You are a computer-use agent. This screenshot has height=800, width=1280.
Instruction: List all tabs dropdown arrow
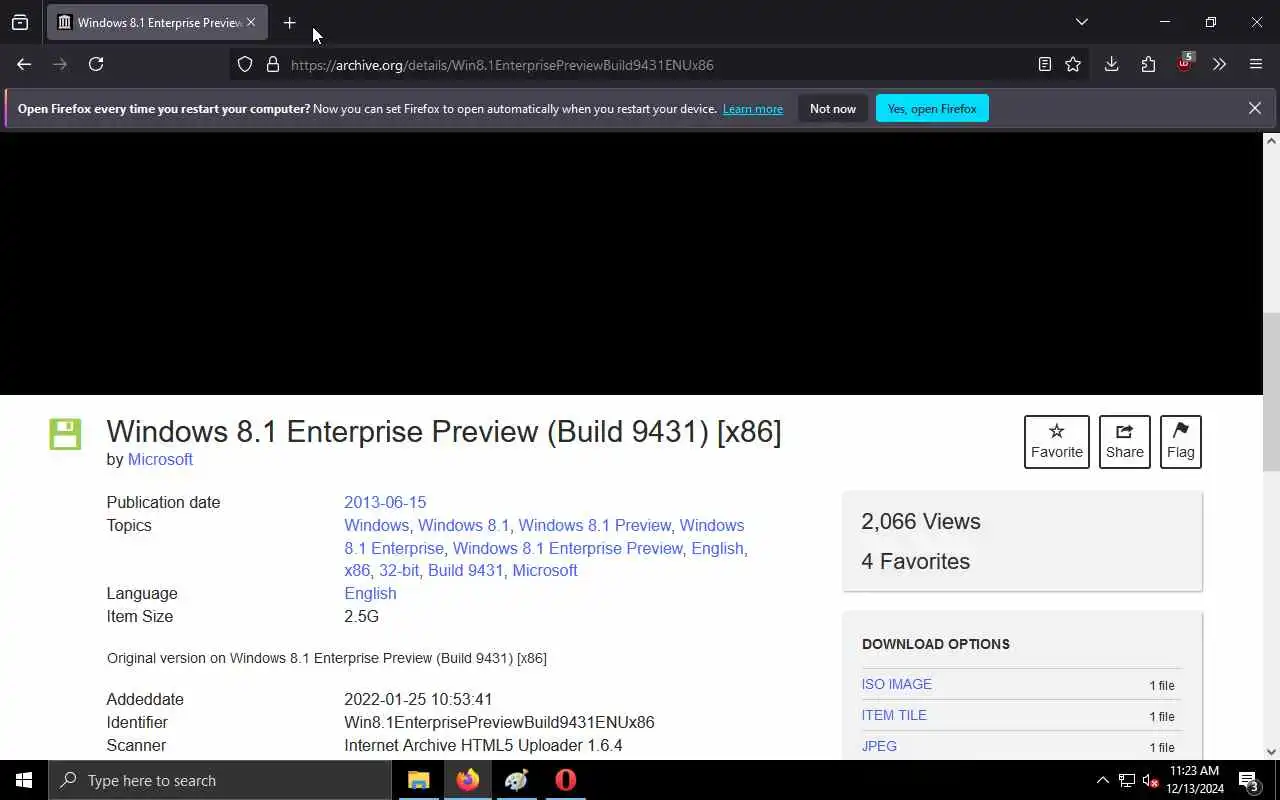(x=1081, y=22)
